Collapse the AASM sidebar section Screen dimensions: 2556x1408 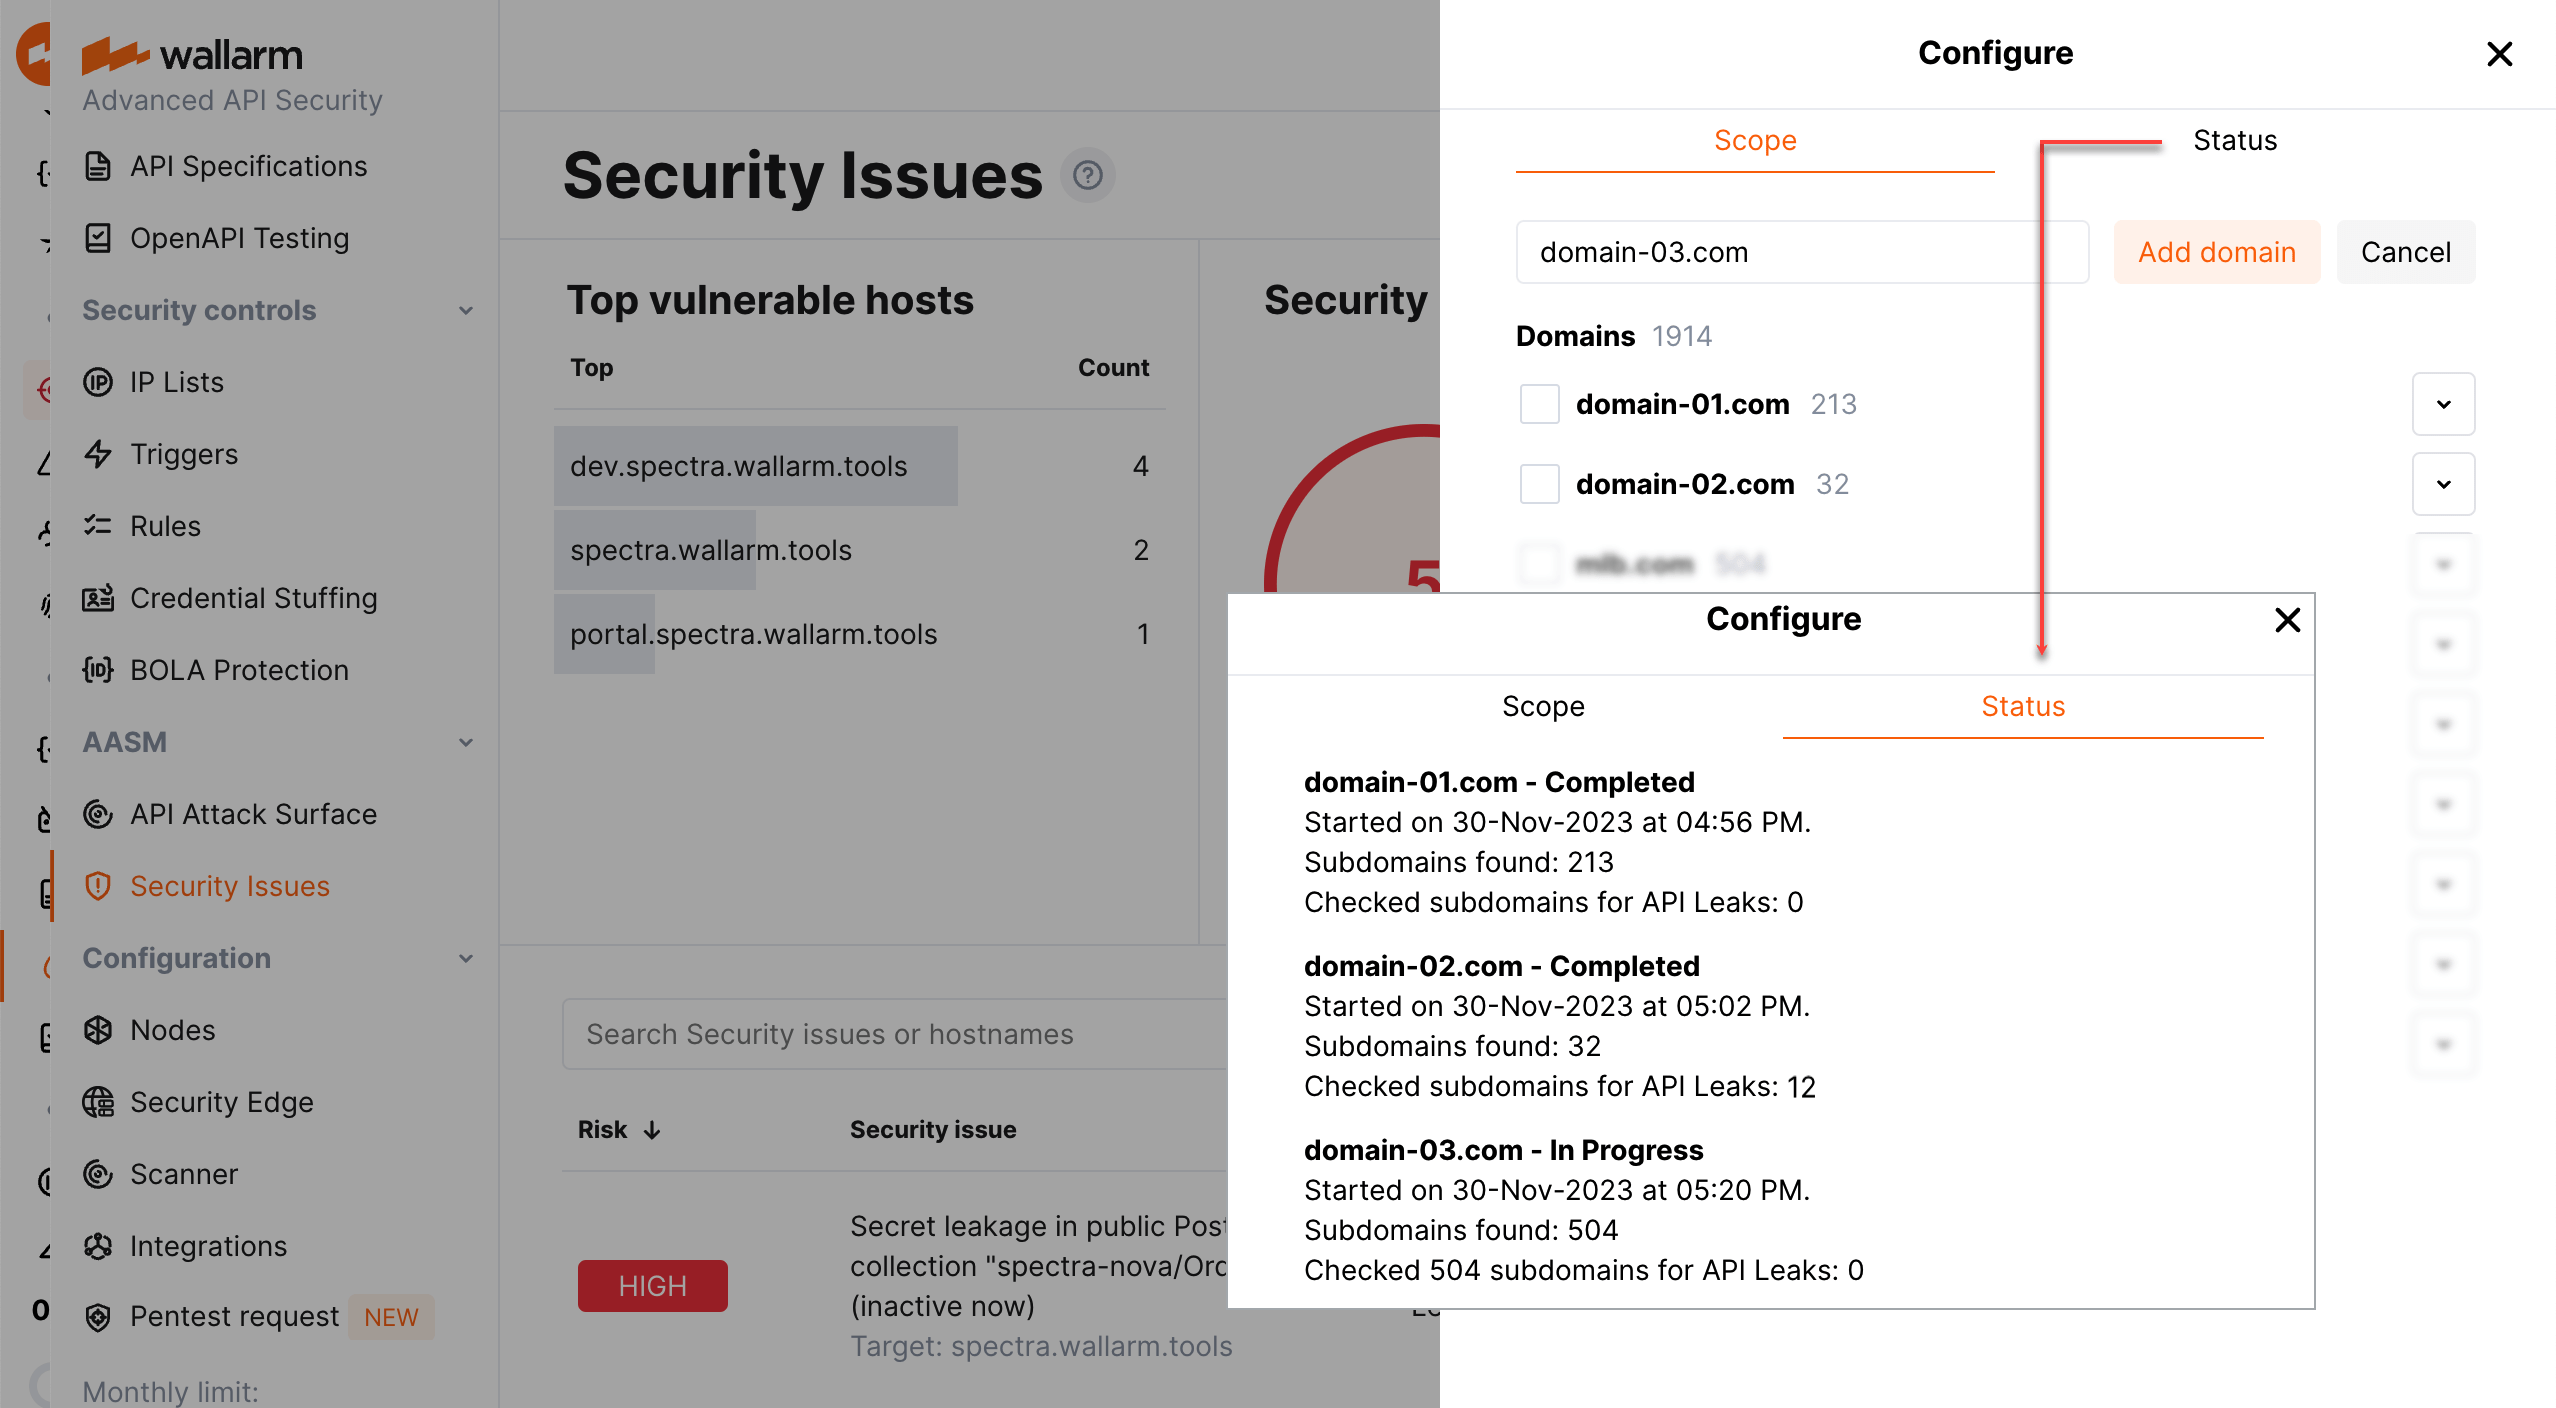click(x=466, y=742)
